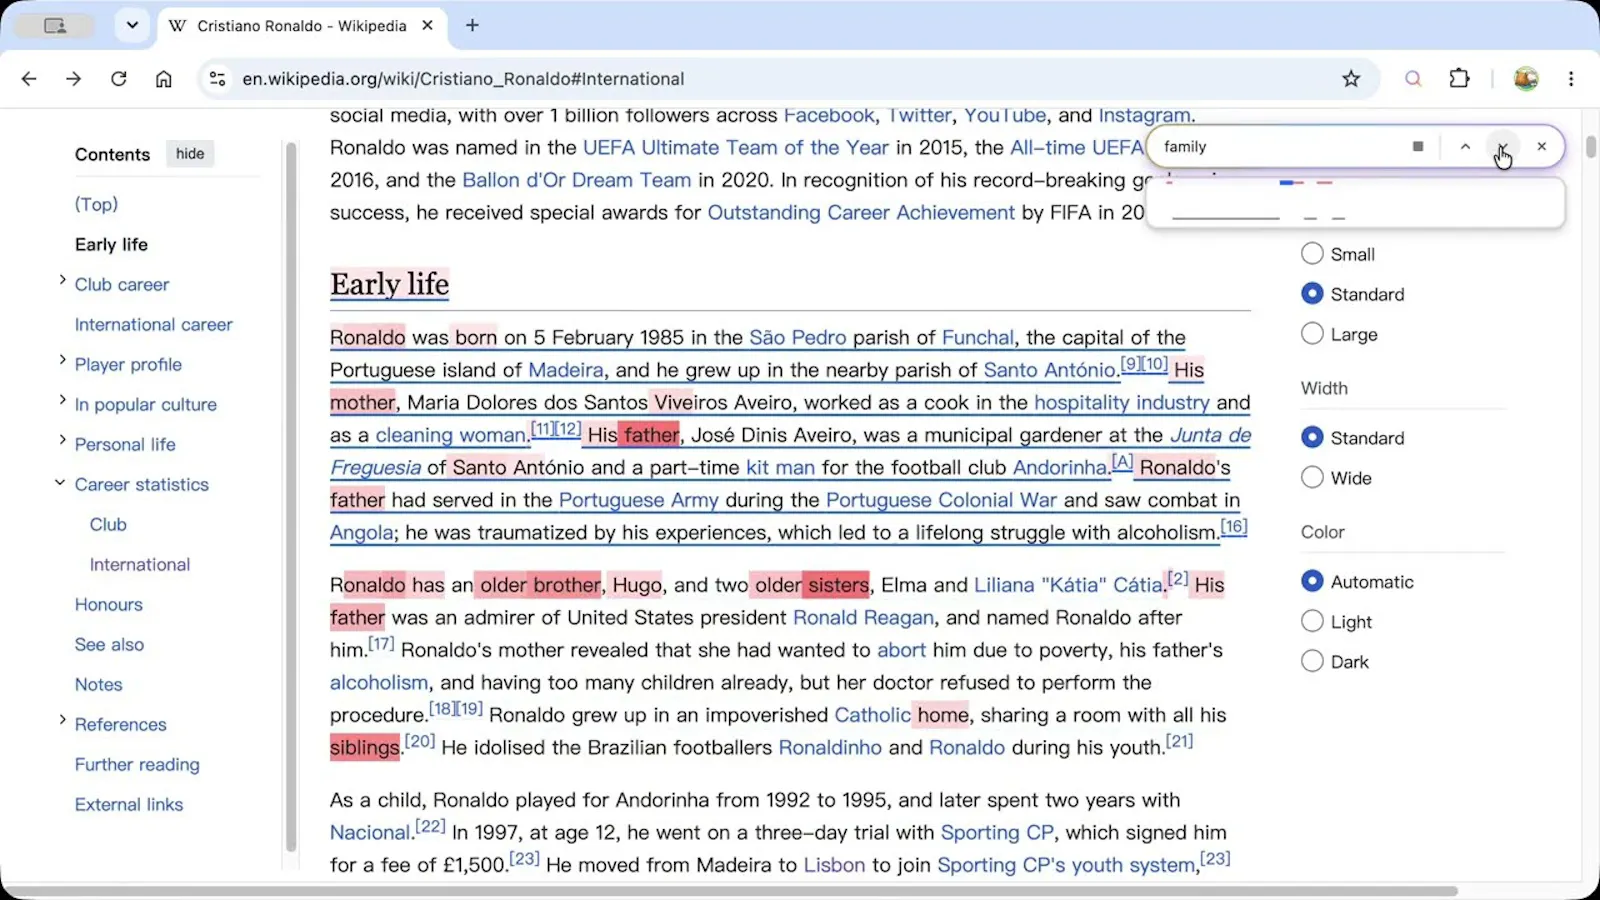
Task: Select Small text size
Action: click(1312, 254)
